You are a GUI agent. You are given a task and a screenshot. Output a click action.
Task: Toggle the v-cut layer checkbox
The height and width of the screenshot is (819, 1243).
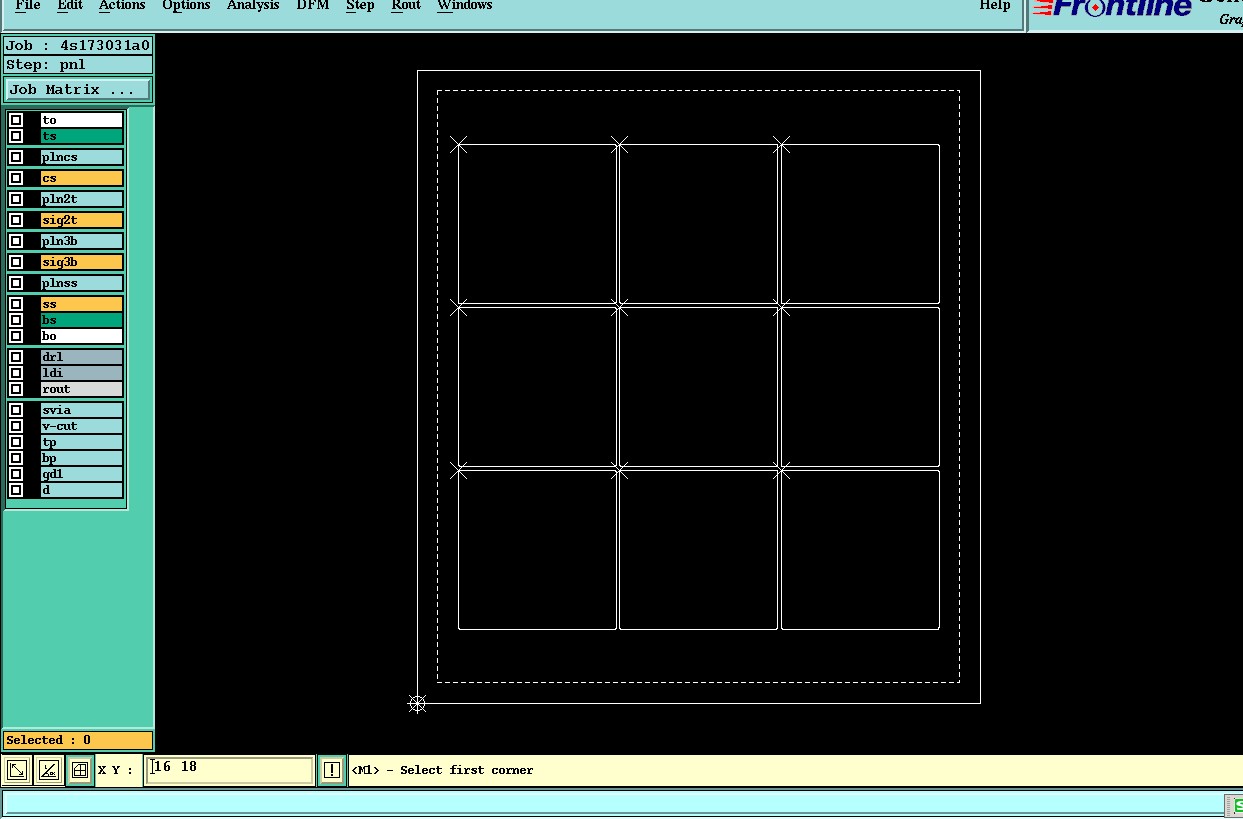16,426
